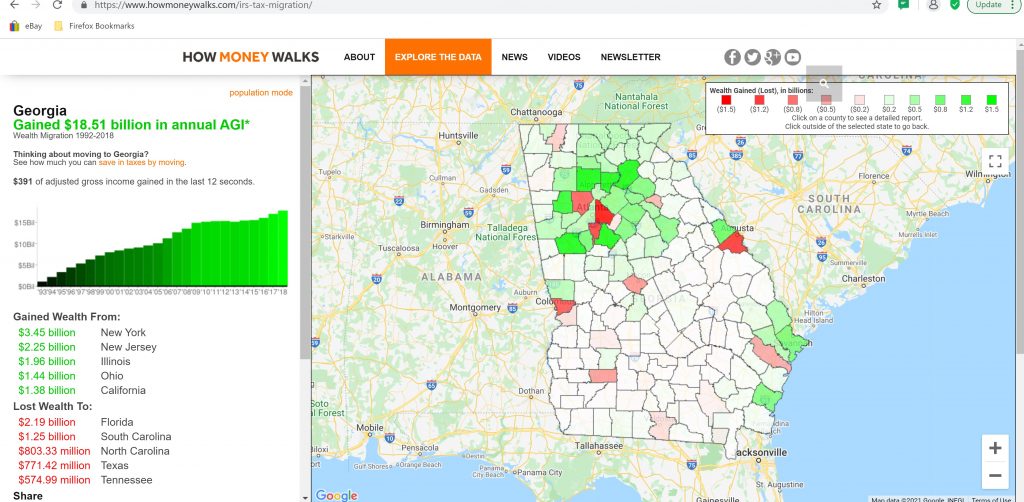Click the site search magnifier icon
1024x502 pixels.
824,83
